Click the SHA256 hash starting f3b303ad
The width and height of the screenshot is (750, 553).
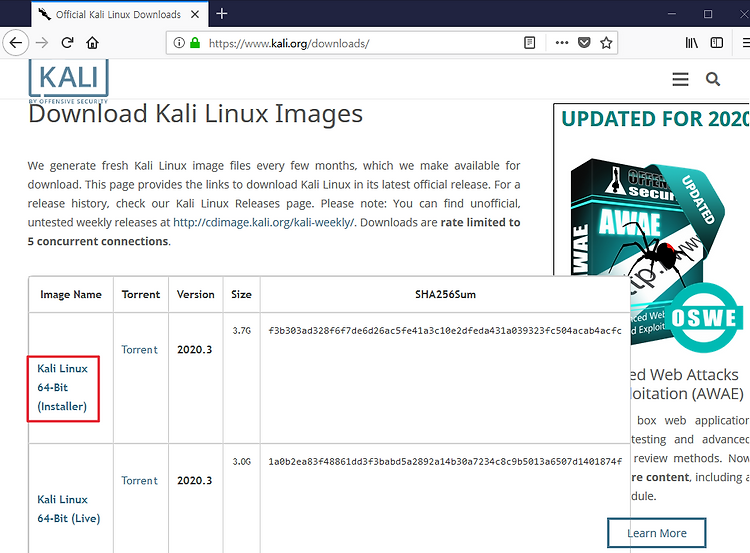point(445,331)
